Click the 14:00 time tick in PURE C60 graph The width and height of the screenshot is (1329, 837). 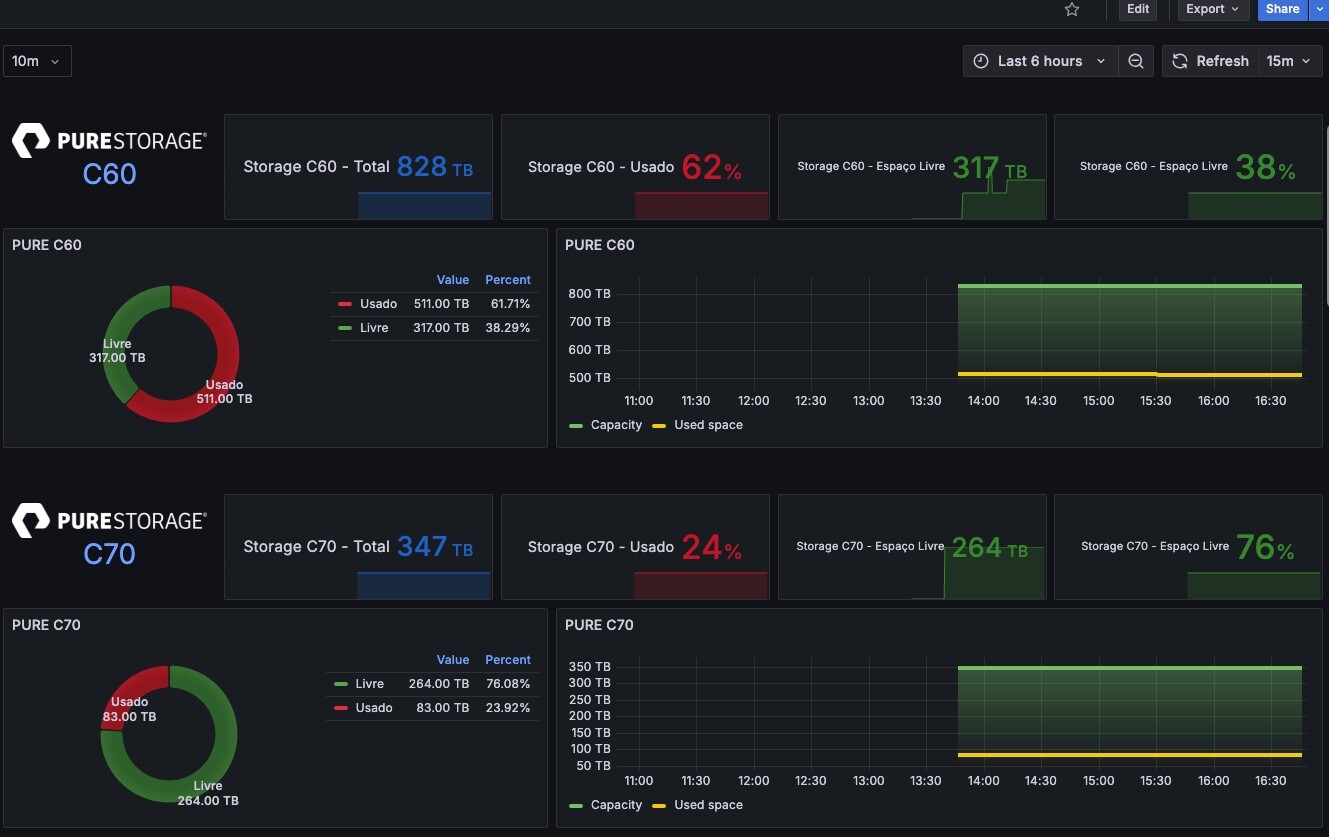pyautogui.click(x=984, y=401)
